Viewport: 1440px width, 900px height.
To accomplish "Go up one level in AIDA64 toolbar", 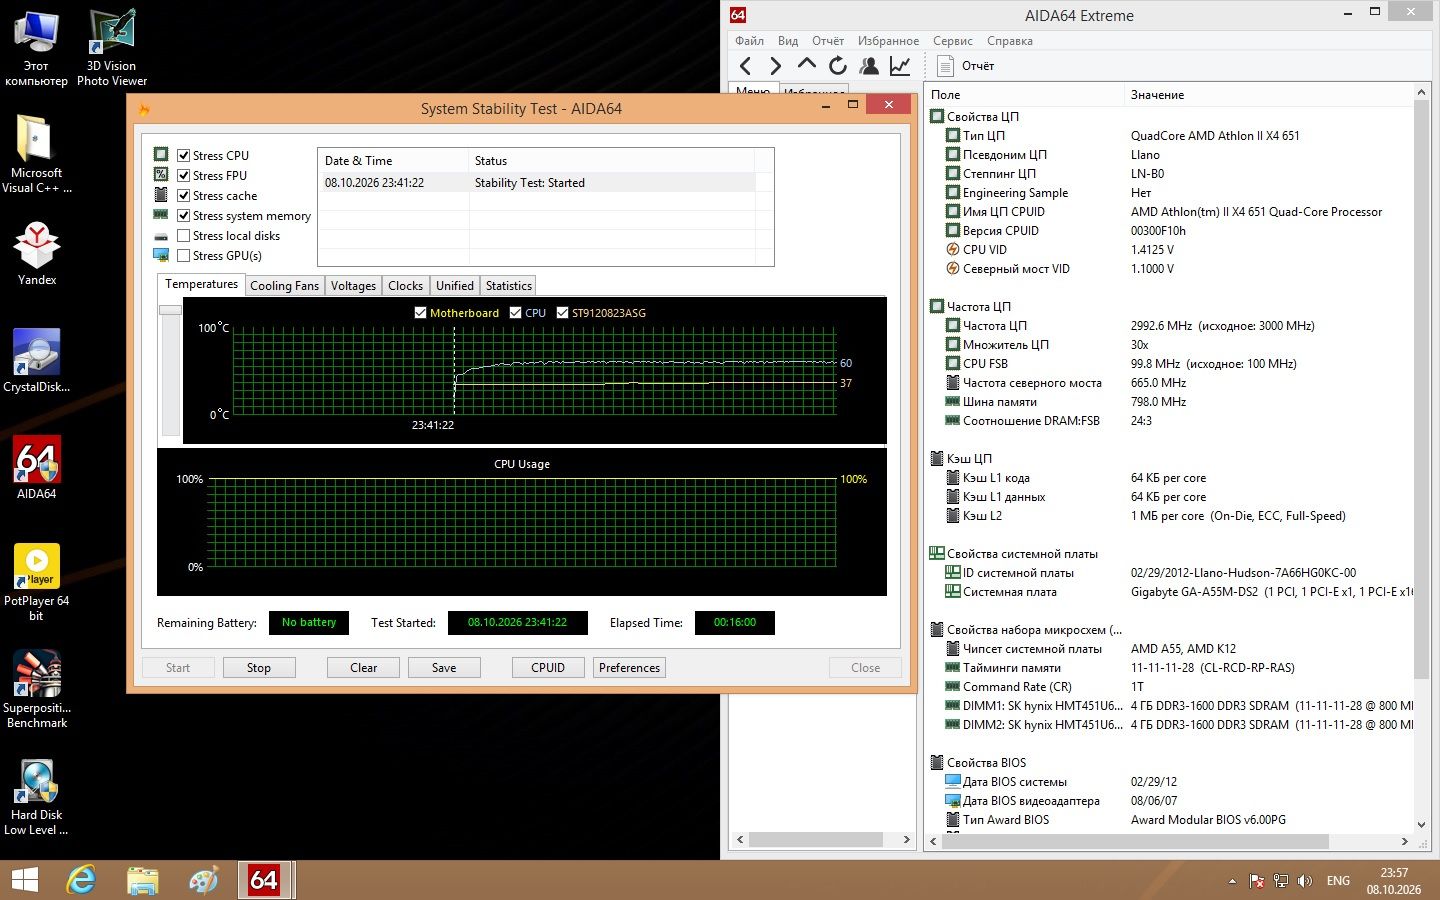I will [x=807, y=65].
